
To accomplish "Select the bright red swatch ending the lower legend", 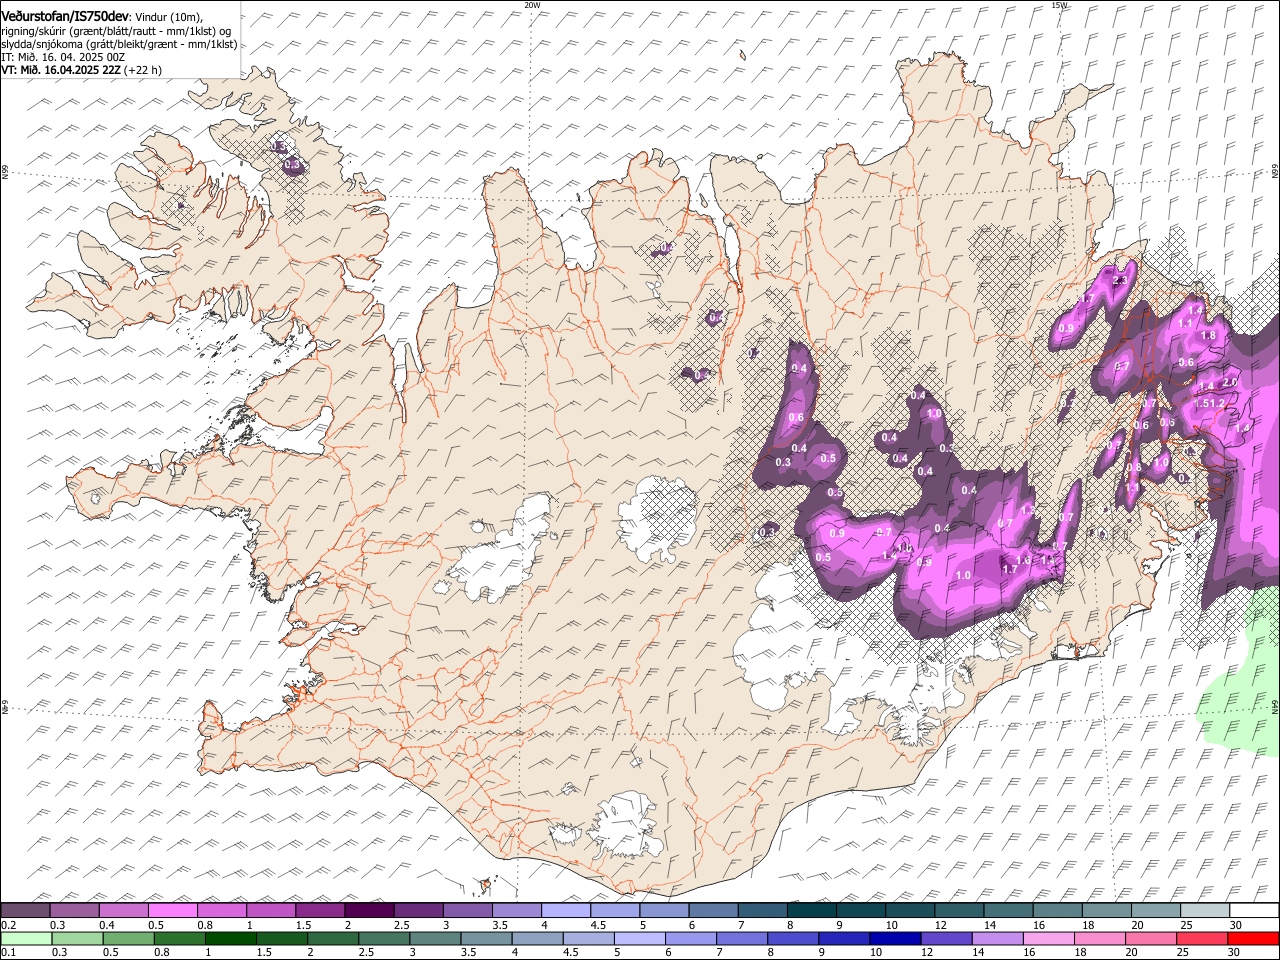I will point(1253,938).
